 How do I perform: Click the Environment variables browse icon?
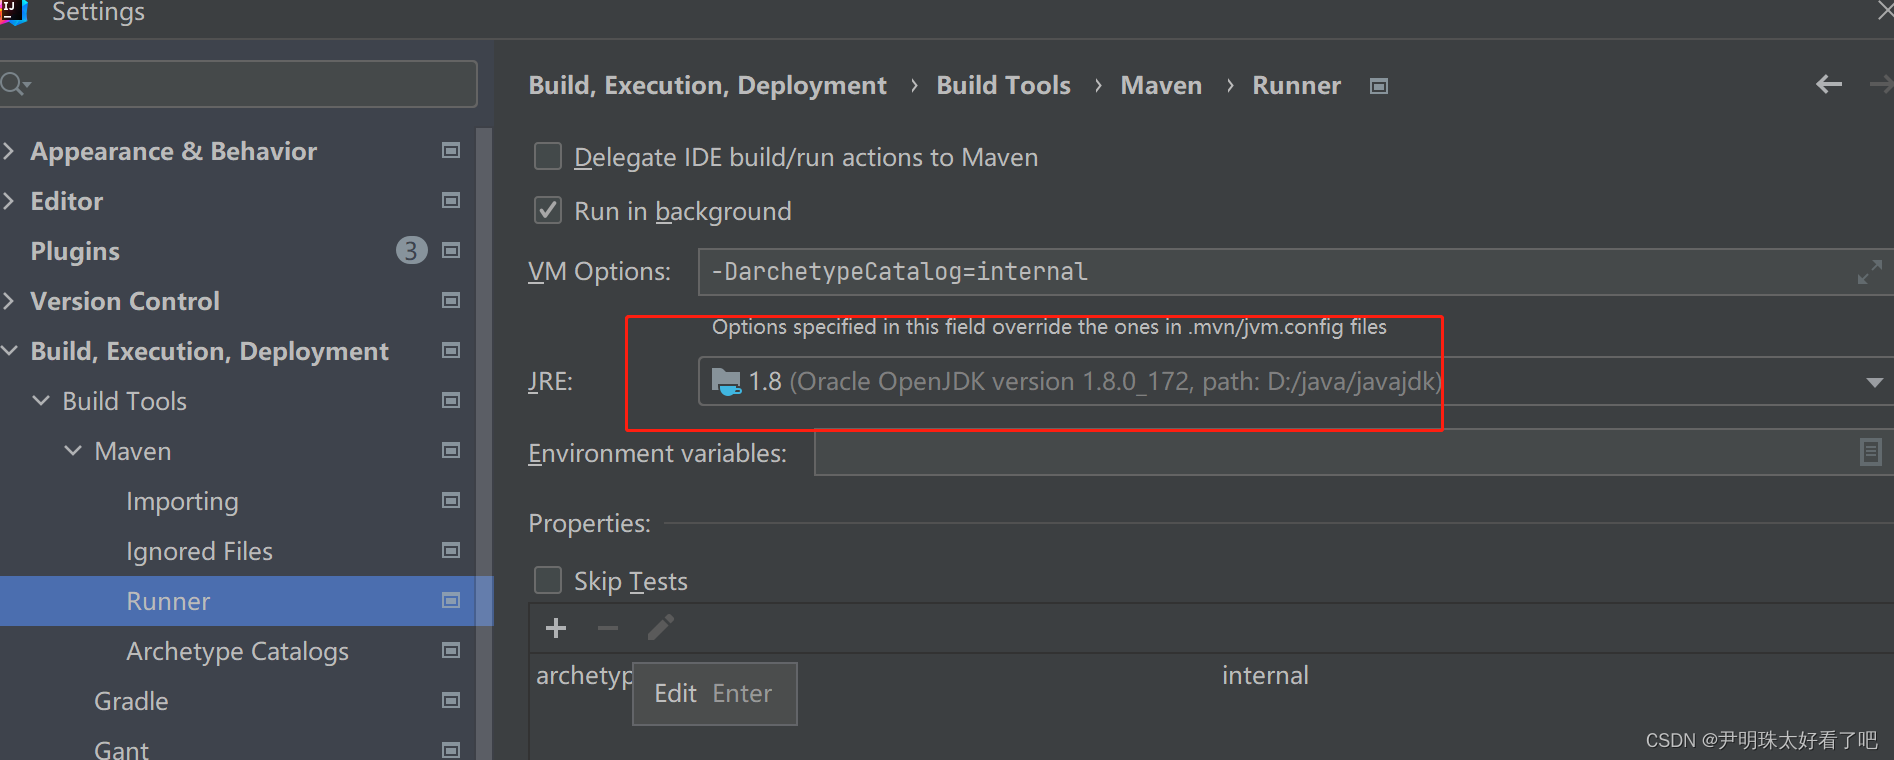click(x=1869, y=452)
